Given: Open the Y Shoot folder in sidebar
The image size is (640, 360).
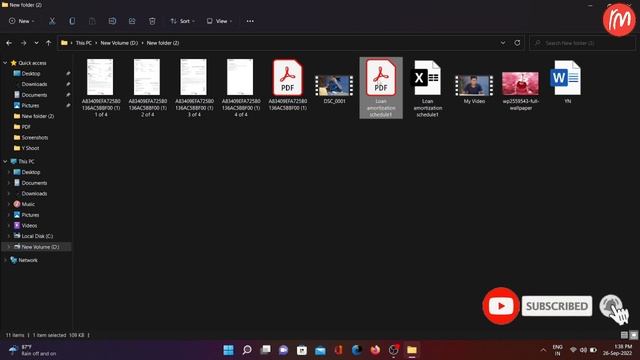Looking at the screenshot, I should [30, 148].
